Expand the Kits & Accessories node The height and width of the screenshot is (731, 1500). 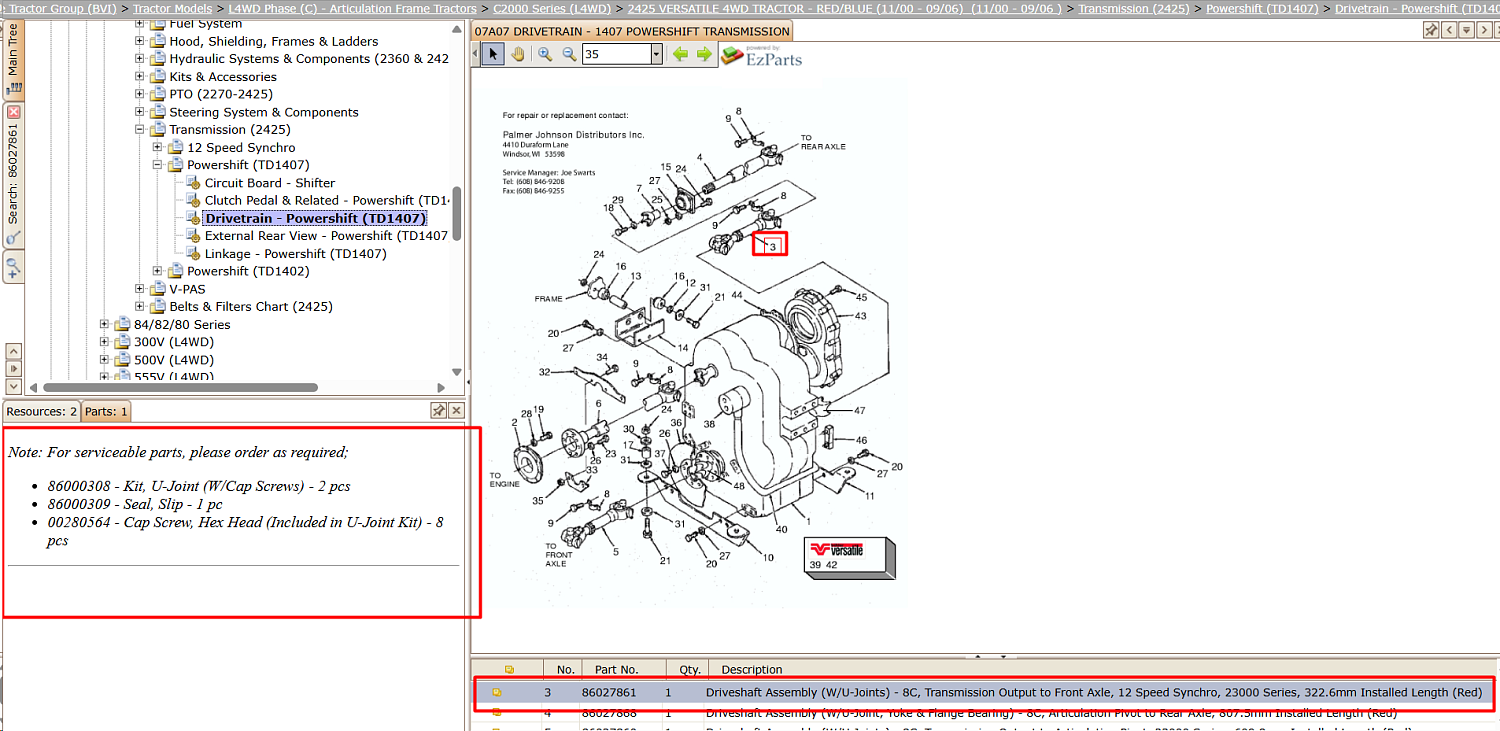point(140,77)
